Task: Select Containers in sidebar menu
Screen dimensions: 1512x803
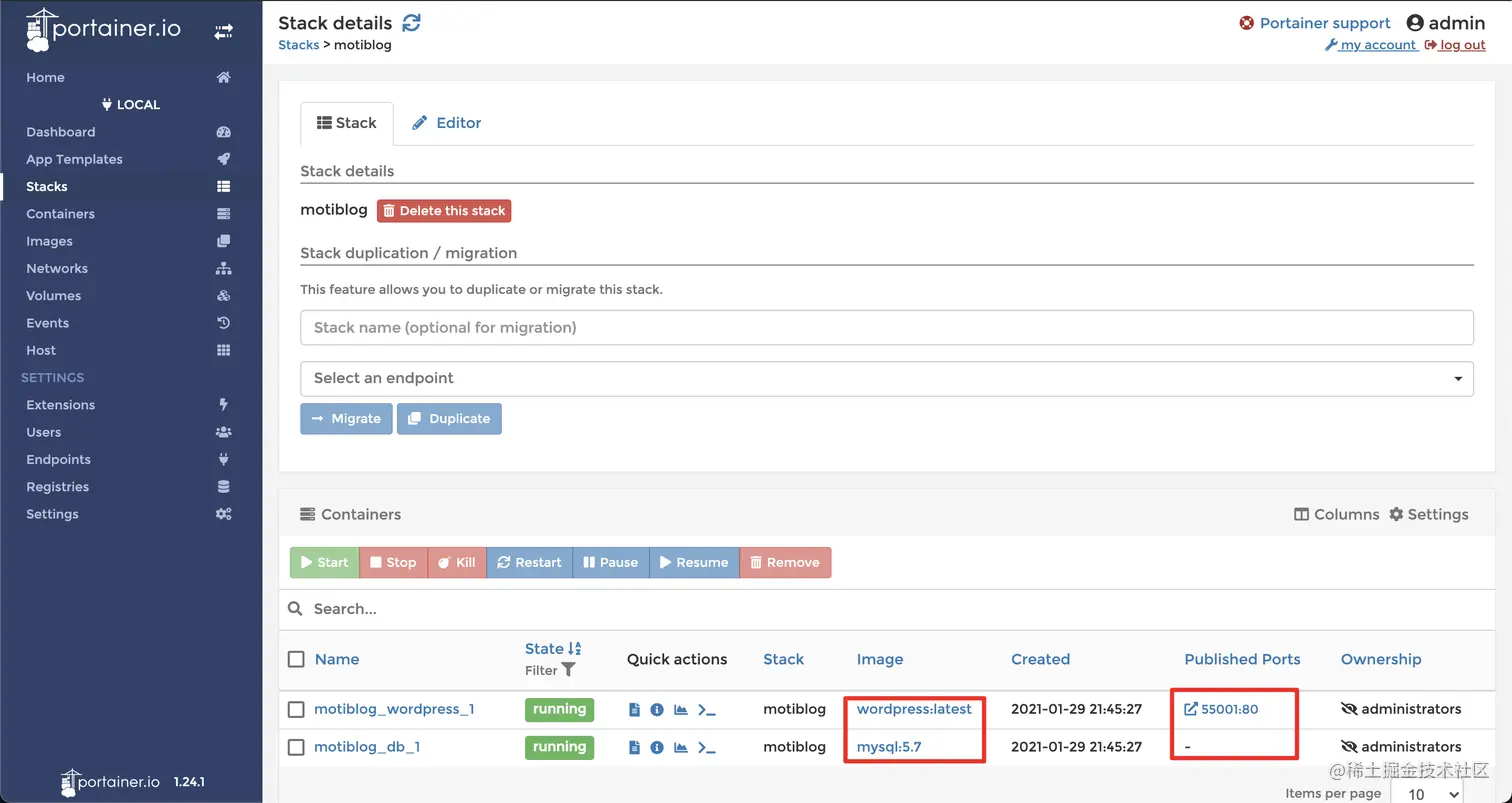Action: pyautogui.click(x=60, y=214)
